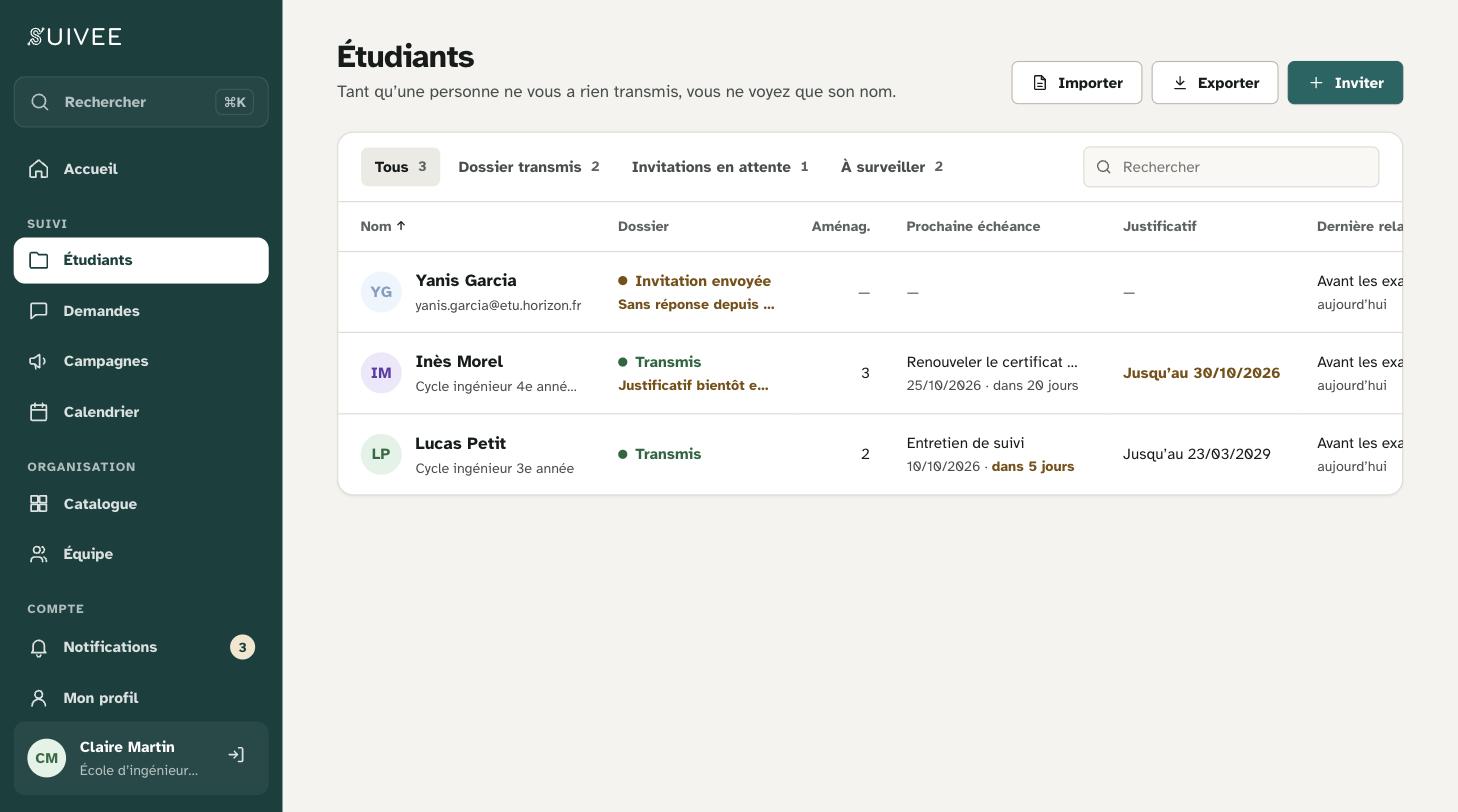The height and width of the screenshot is (812, 1458).
Task: Focus the sidebar Rechercher box
Action: coord(141,102)
